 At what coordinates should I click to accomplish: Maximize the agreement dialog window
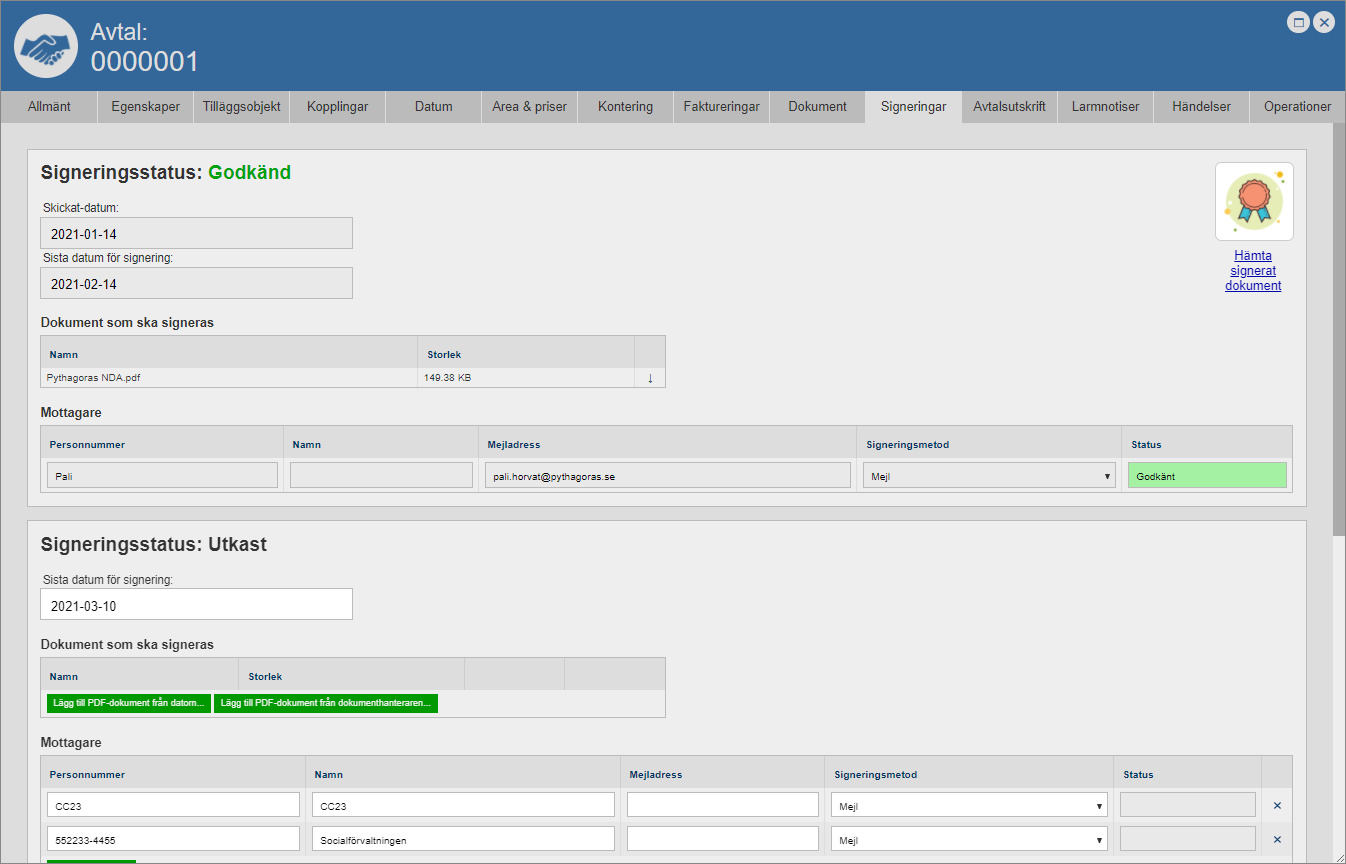1298,22
